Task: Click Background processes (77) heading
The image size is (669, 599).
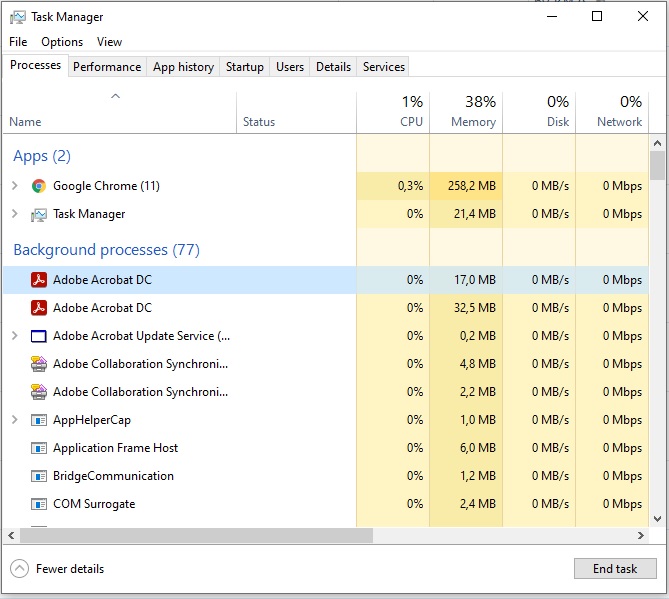Action: tap(106, 250)
